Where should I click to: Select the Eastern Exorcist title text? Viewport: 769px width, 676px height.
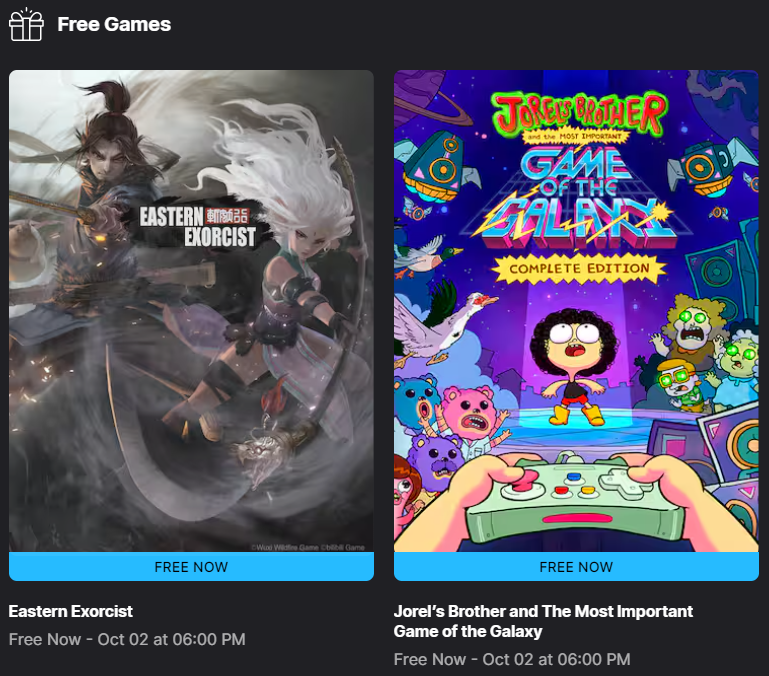[x=71, y=611]
